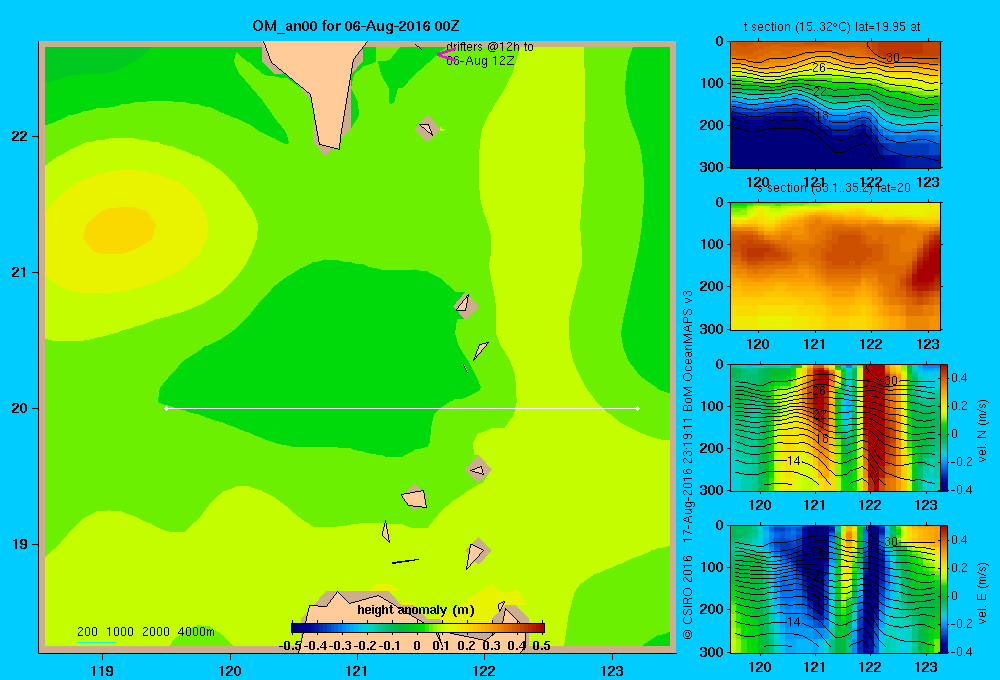Click the vel. E colorbar strip
The image size is (1000, 680).
point(944,589)
